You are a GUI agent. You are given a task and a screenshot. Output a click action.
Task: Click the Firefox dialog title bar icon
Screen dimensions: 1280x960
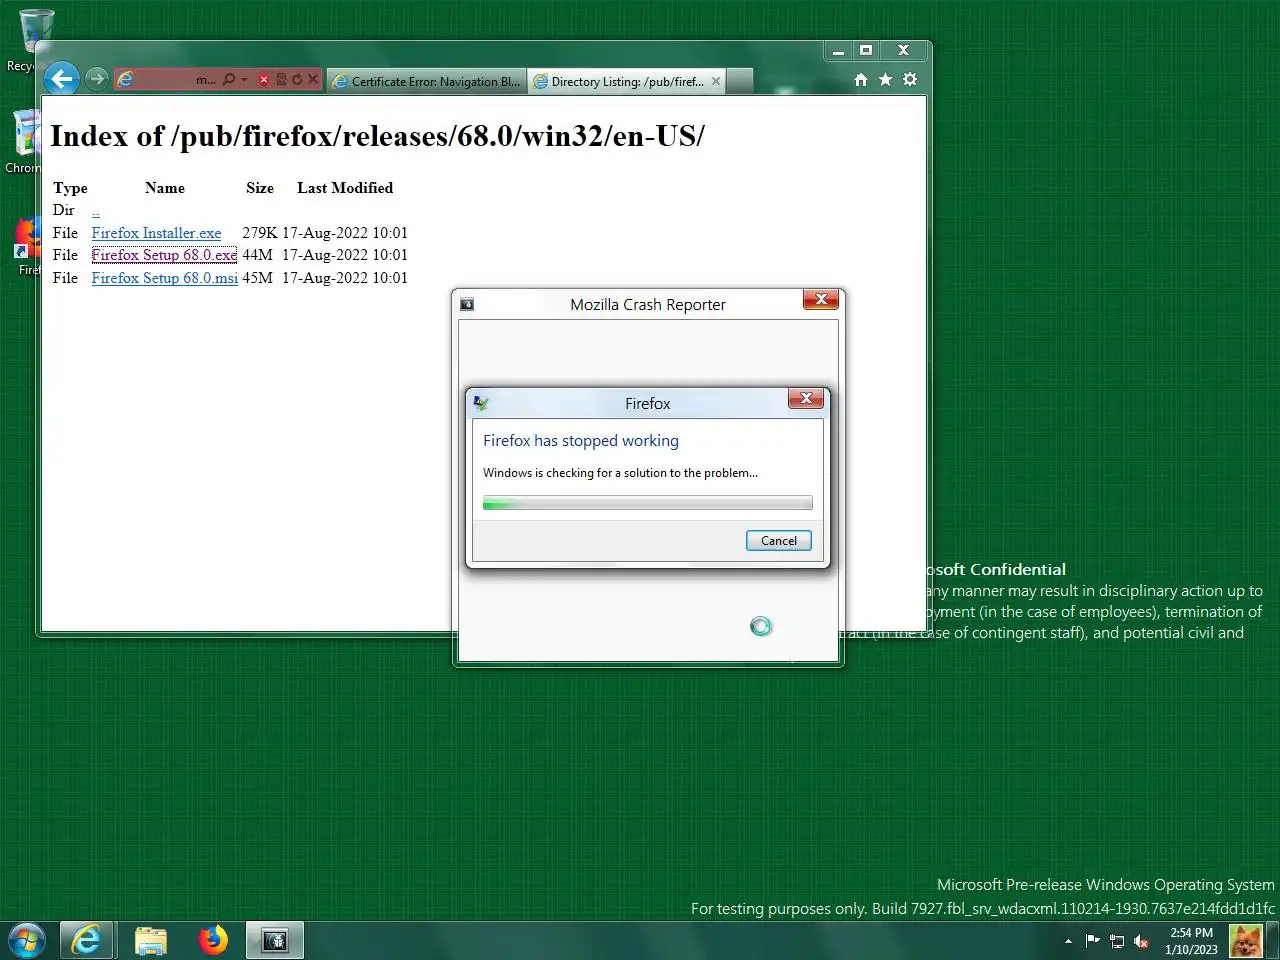coord(481,403)
